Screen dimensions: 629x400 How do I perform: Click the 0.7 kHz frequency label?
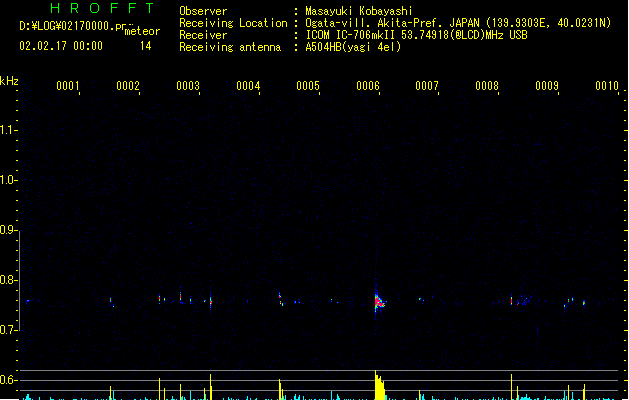pos(8,330)
